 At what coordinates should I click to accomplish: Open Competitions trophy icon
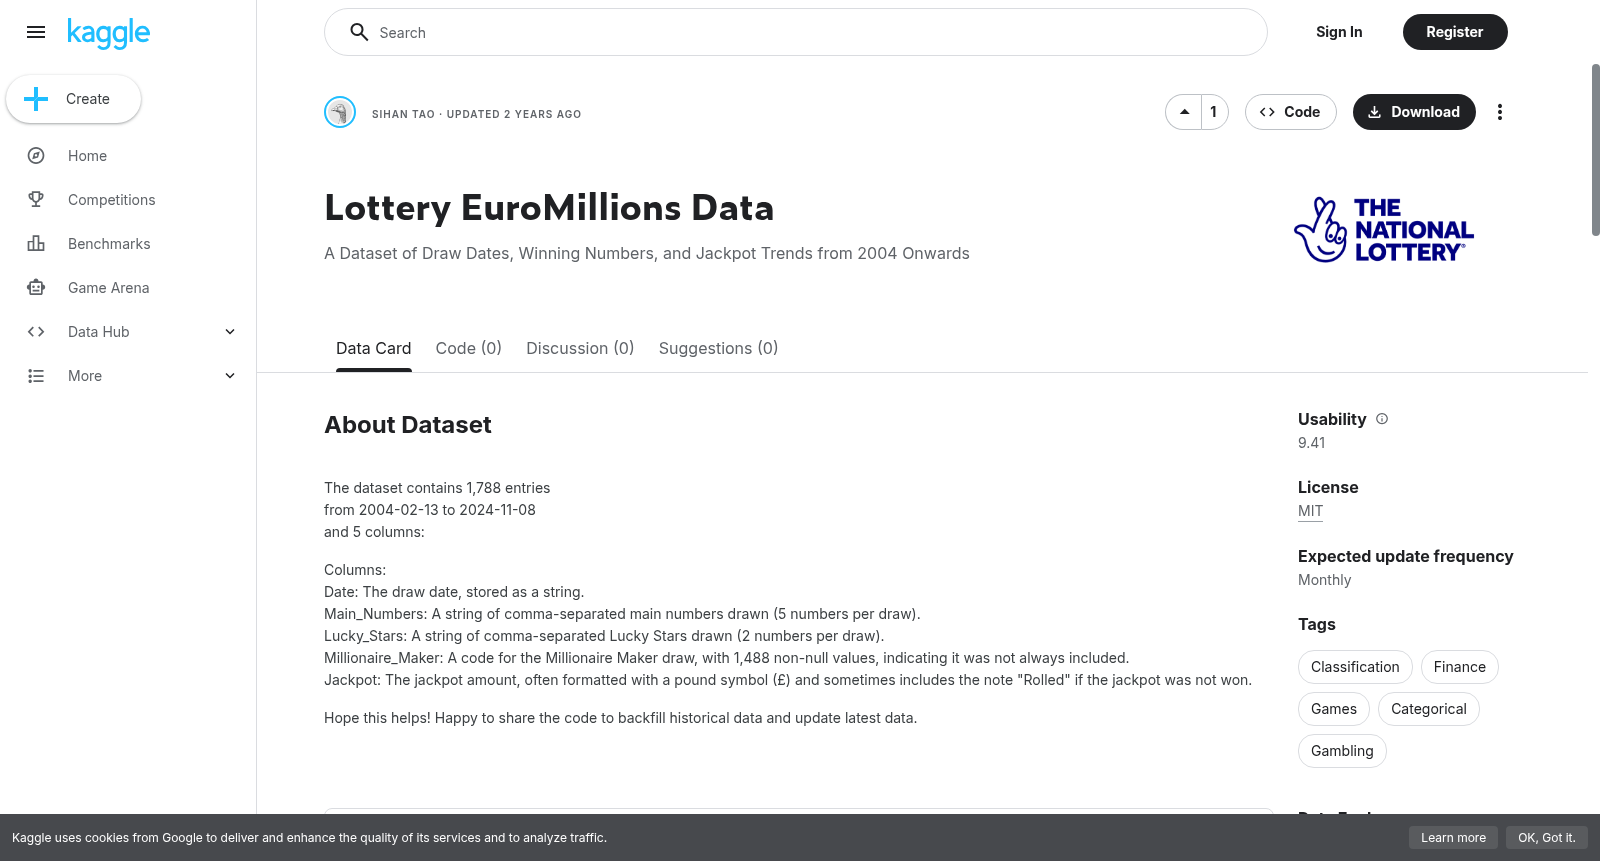pyautogui.click(x=36, y=200)
